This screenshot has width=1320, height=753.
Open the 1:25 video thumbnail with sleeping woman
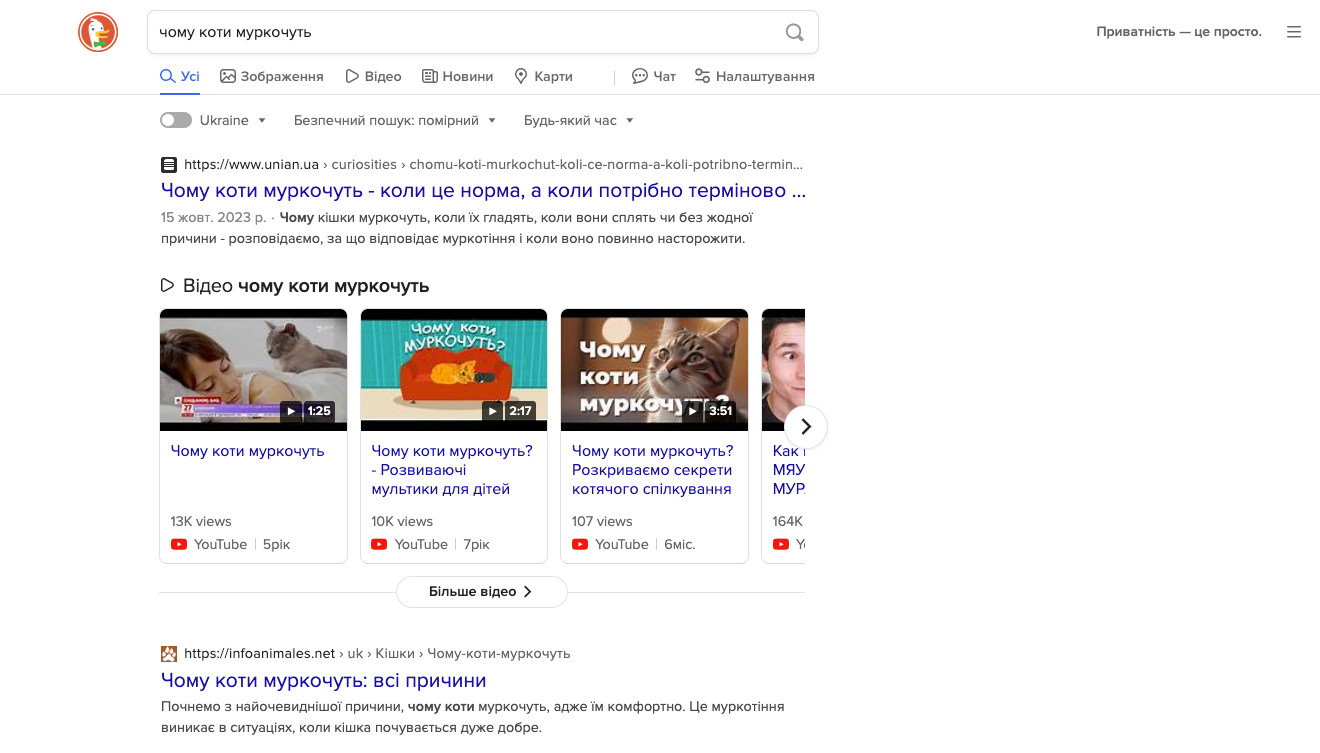253,370
